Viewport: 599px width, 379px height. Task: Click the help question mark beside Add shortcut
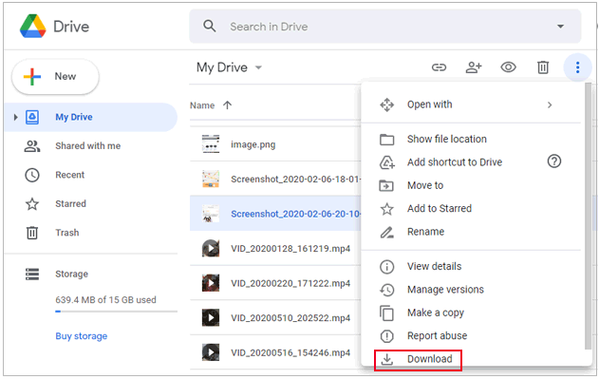[x=554, y=162]
